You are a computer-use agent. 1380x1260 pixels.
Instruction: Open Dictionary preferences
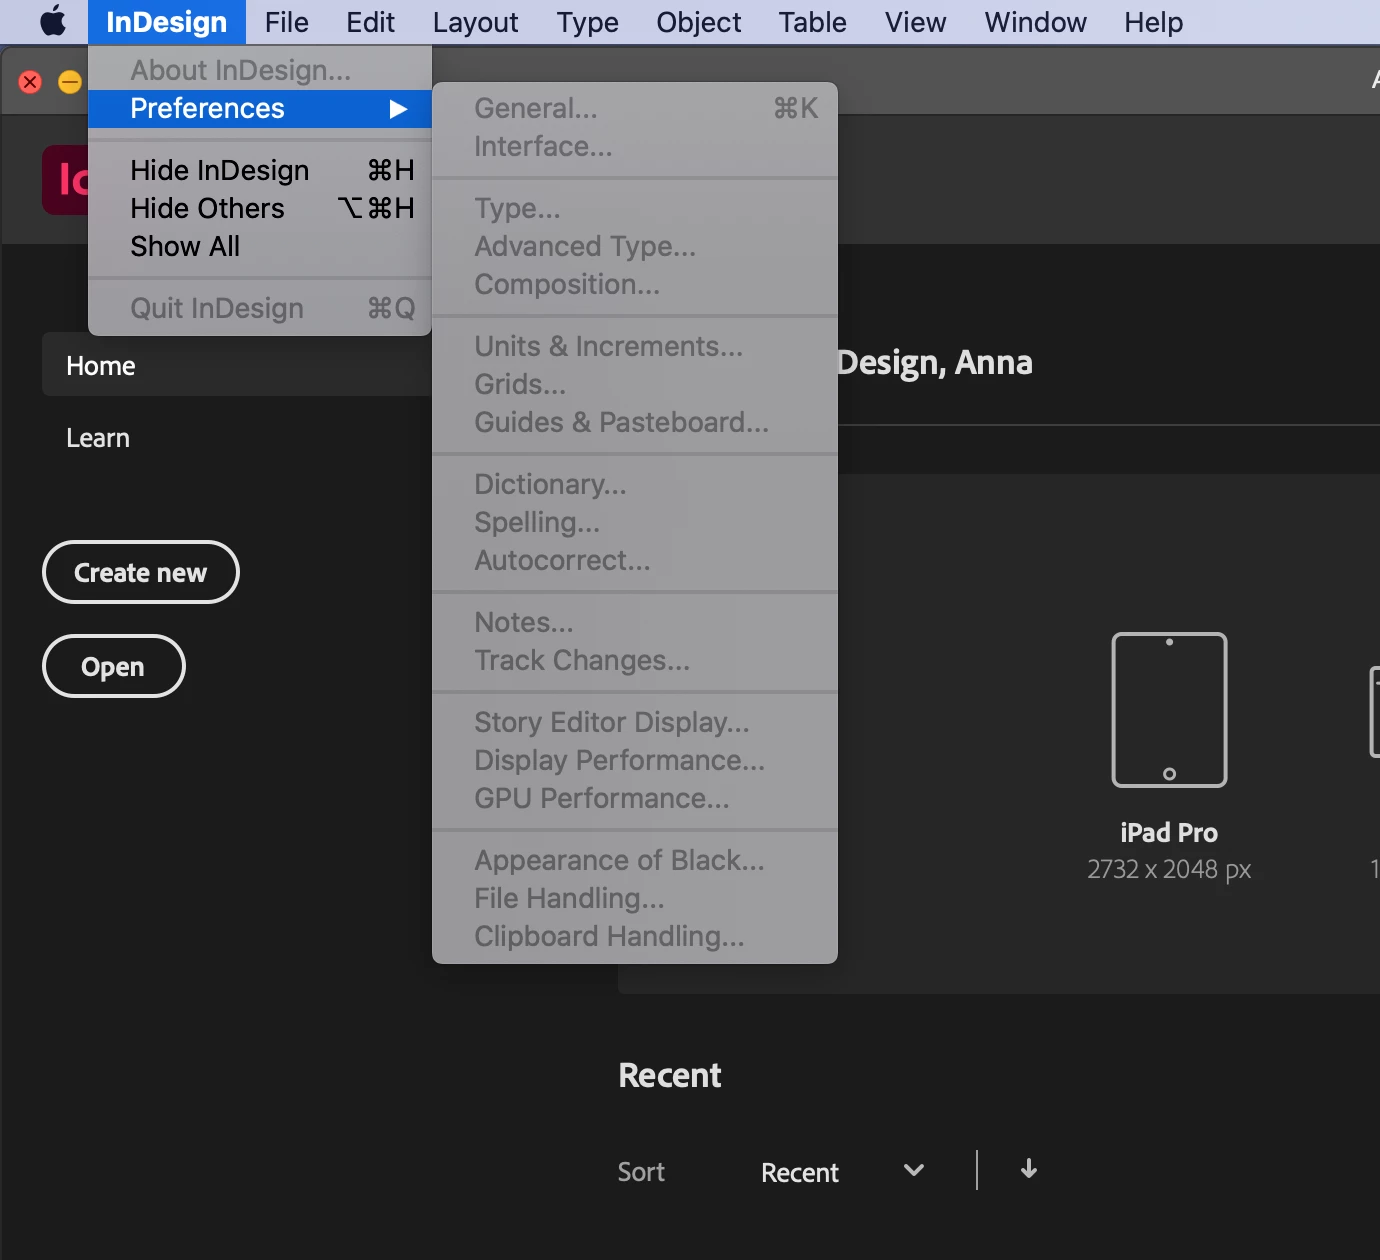pyautogui.click(x=635, y=484)
